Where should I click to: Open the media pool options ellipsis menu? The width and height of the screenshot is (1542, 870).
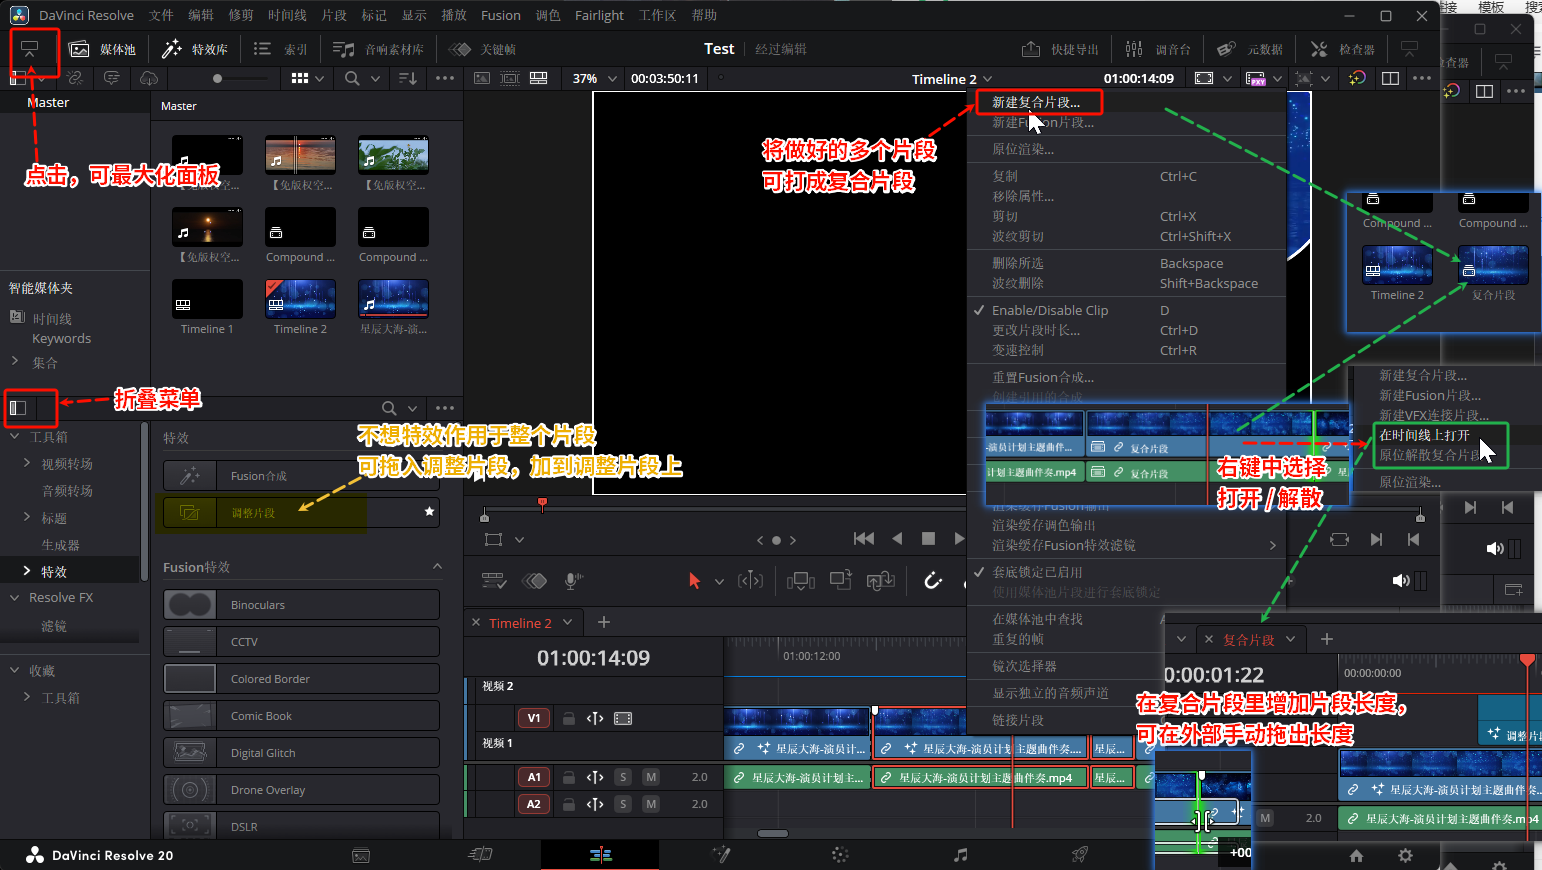coord(445,78)
